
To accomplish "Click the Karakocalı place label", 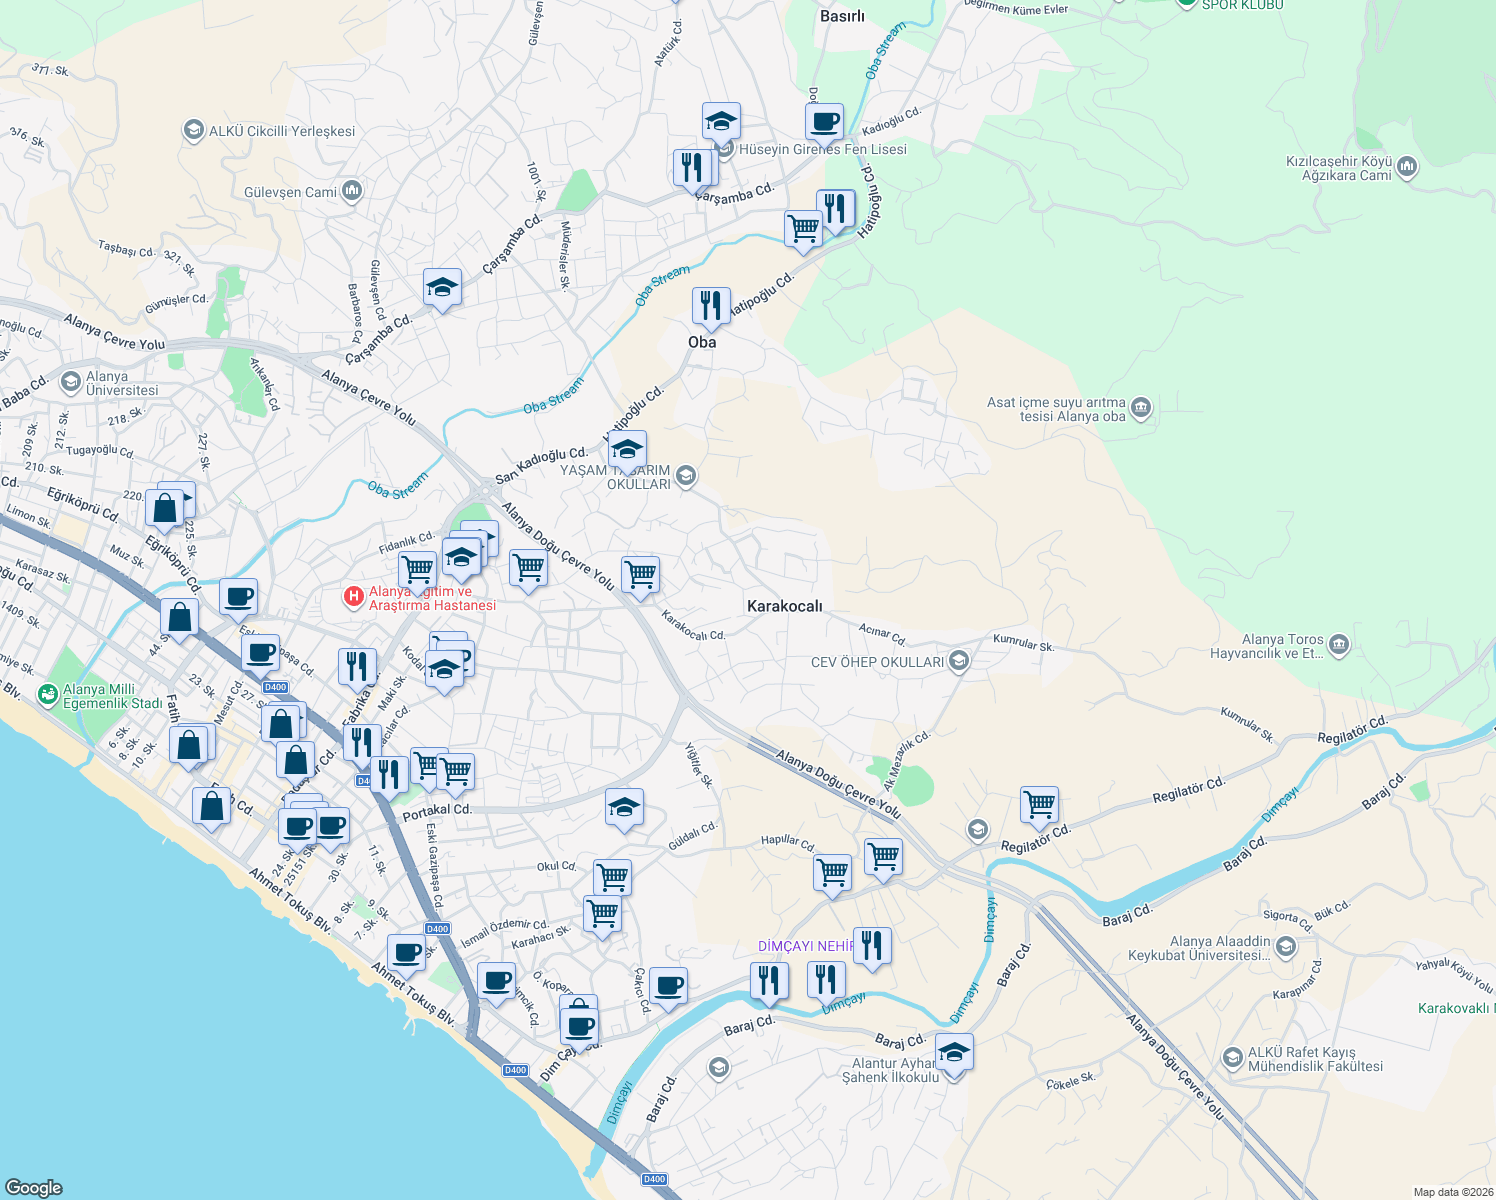I will 785,606.
